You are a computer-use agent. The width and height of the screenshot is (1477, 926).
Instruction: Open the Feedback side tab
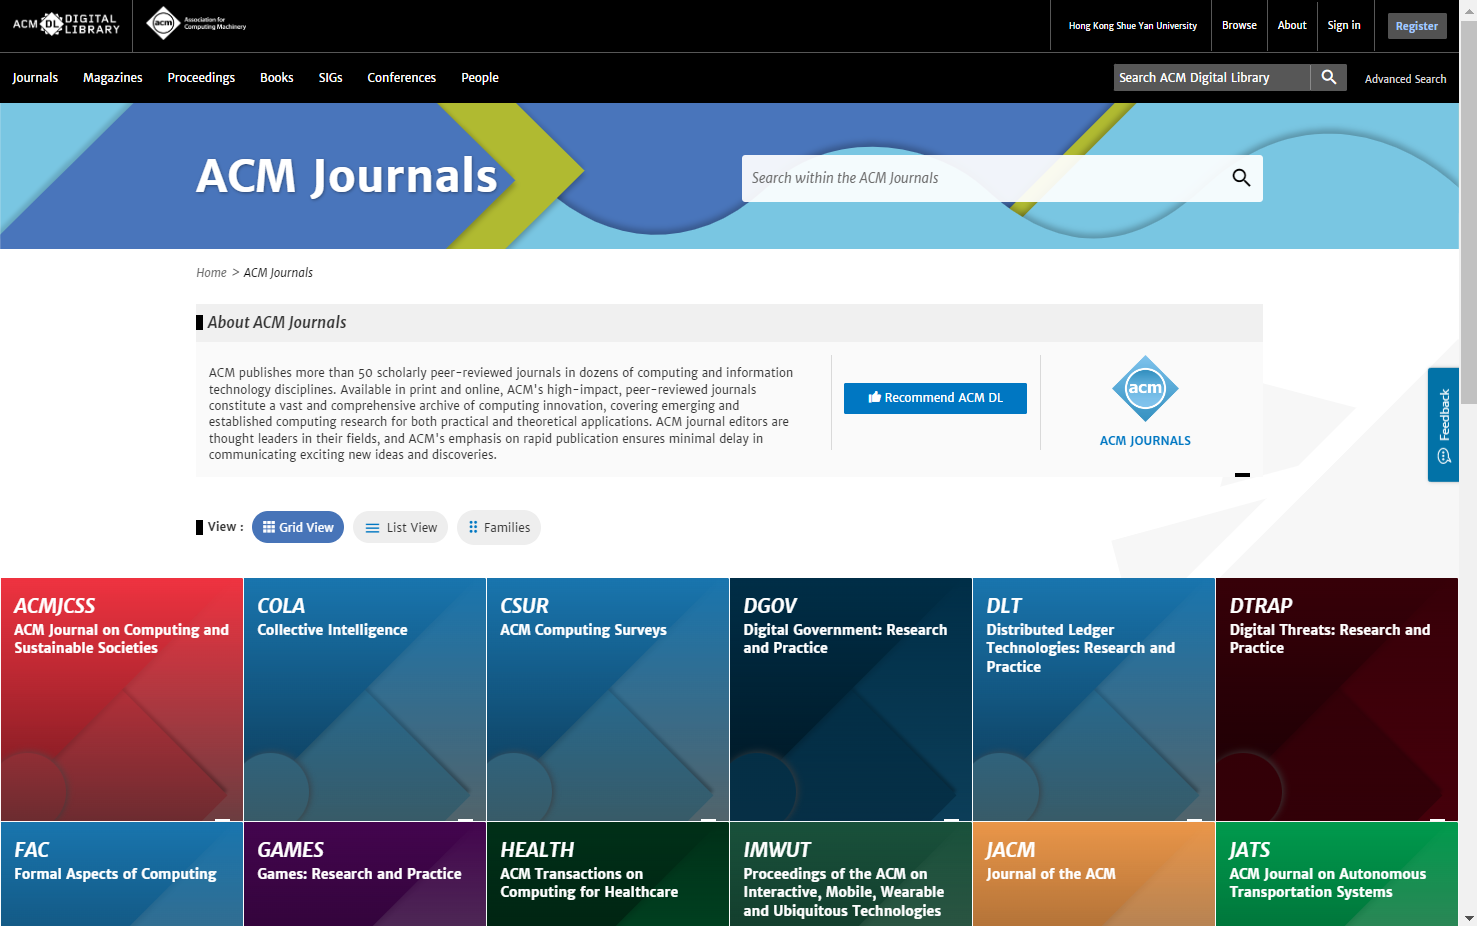coord(1443,425)
